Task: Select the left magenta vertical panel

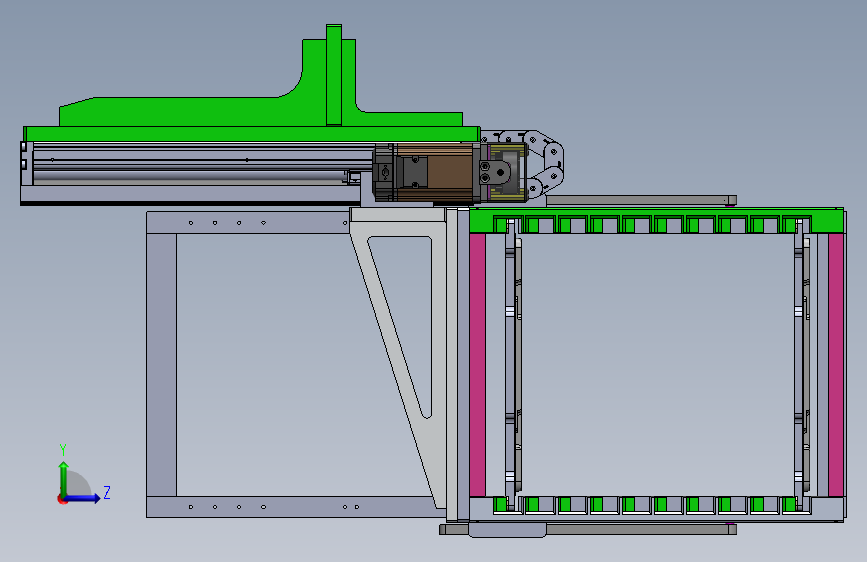Action: click(x=477, y=364)
